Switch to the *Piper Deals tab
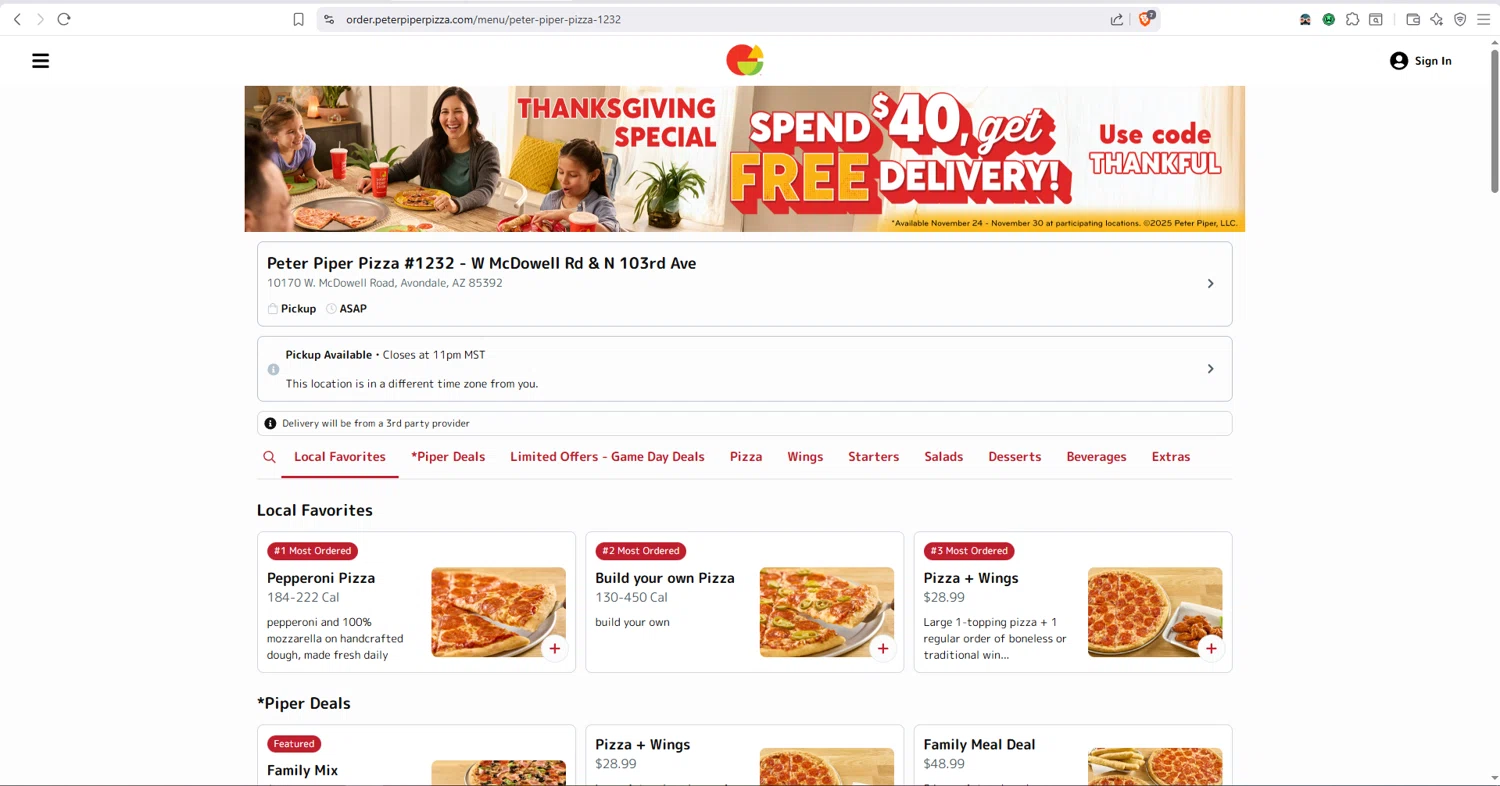The image size is (1500, 786). point(448,457)
